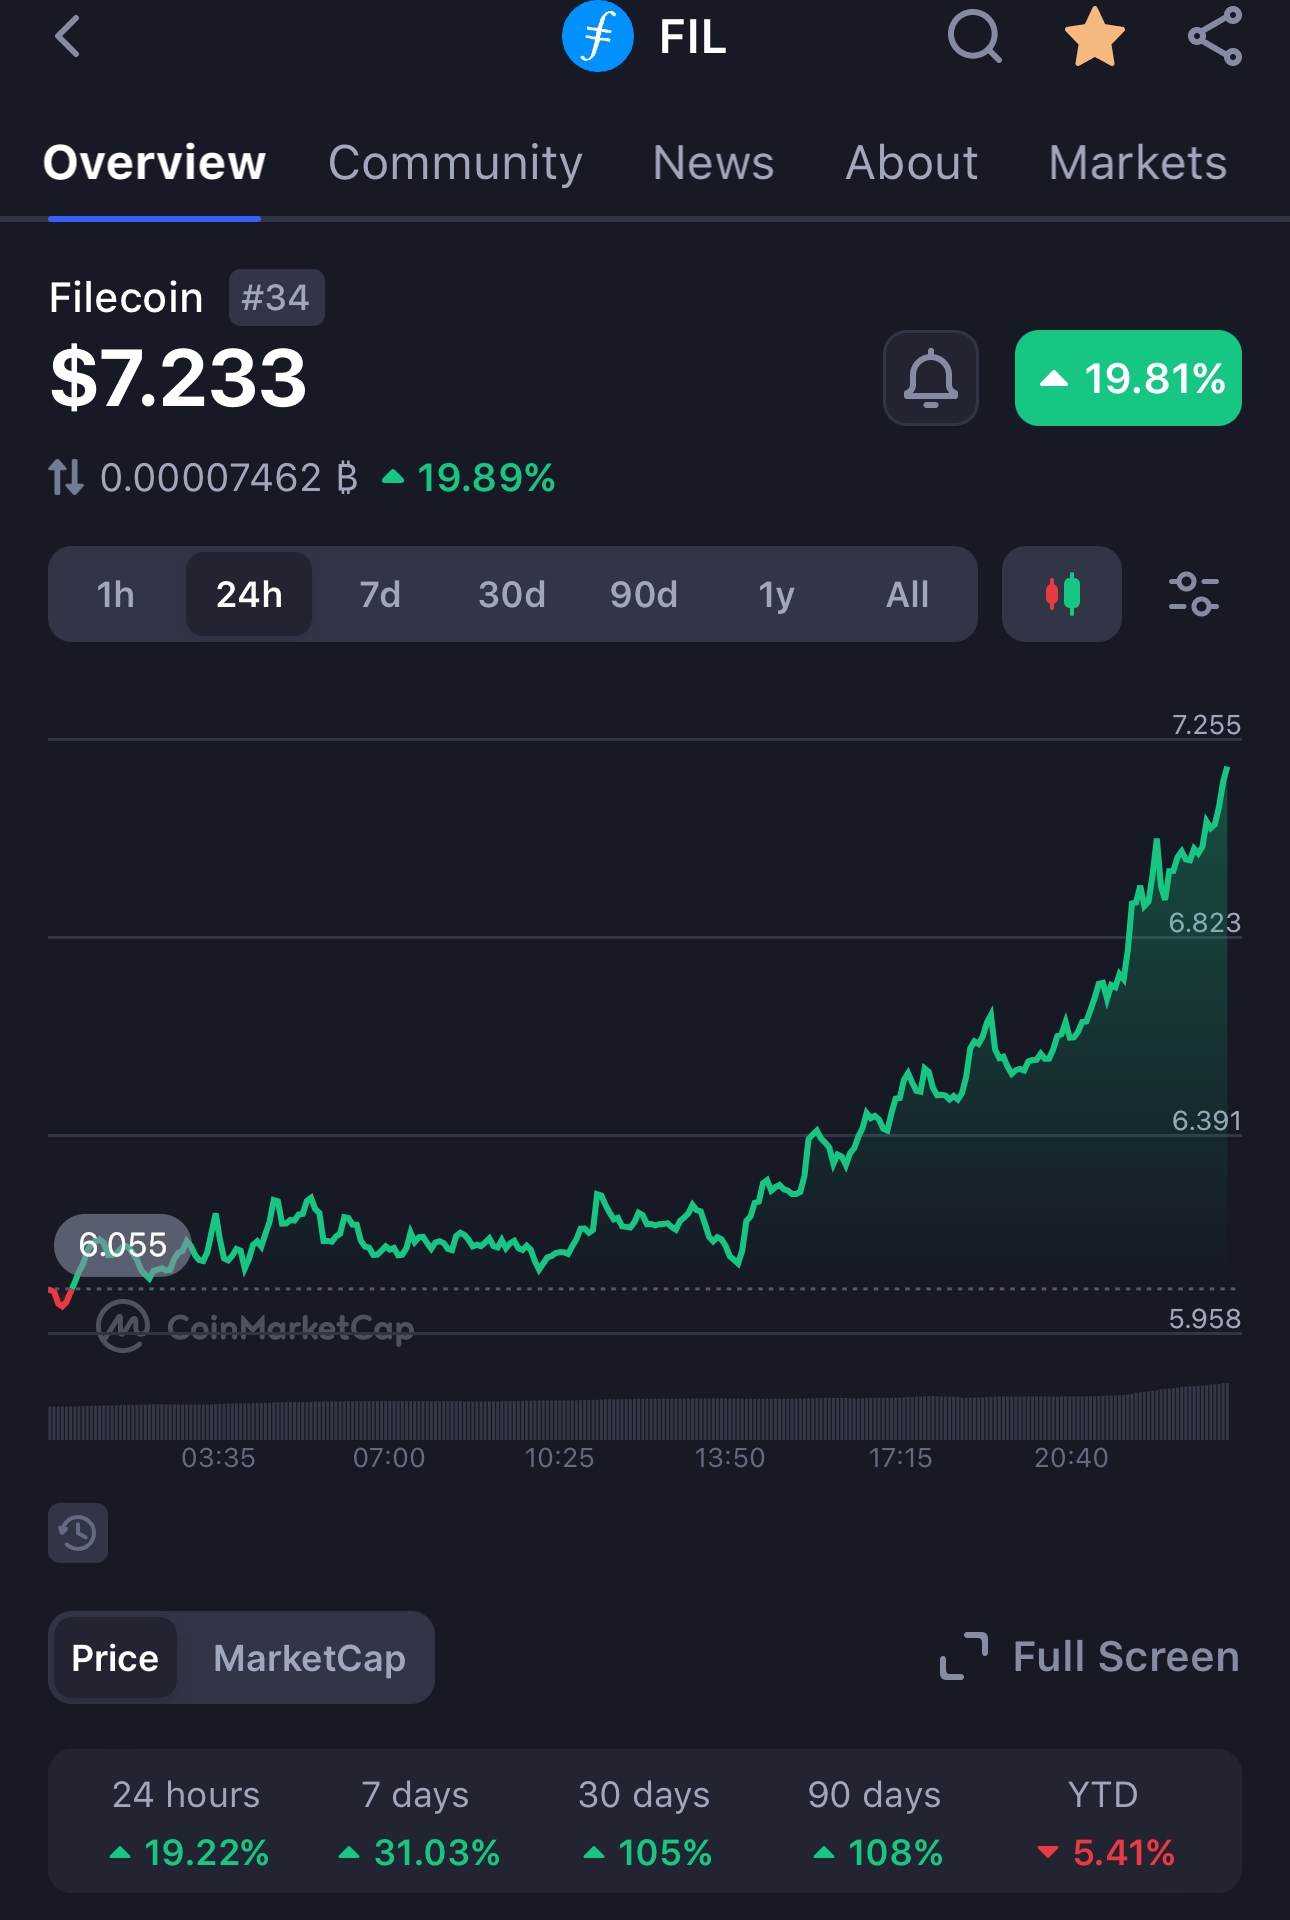
Task: Switch chart to MarketCap view
Action: click(x=309, y=1658)
